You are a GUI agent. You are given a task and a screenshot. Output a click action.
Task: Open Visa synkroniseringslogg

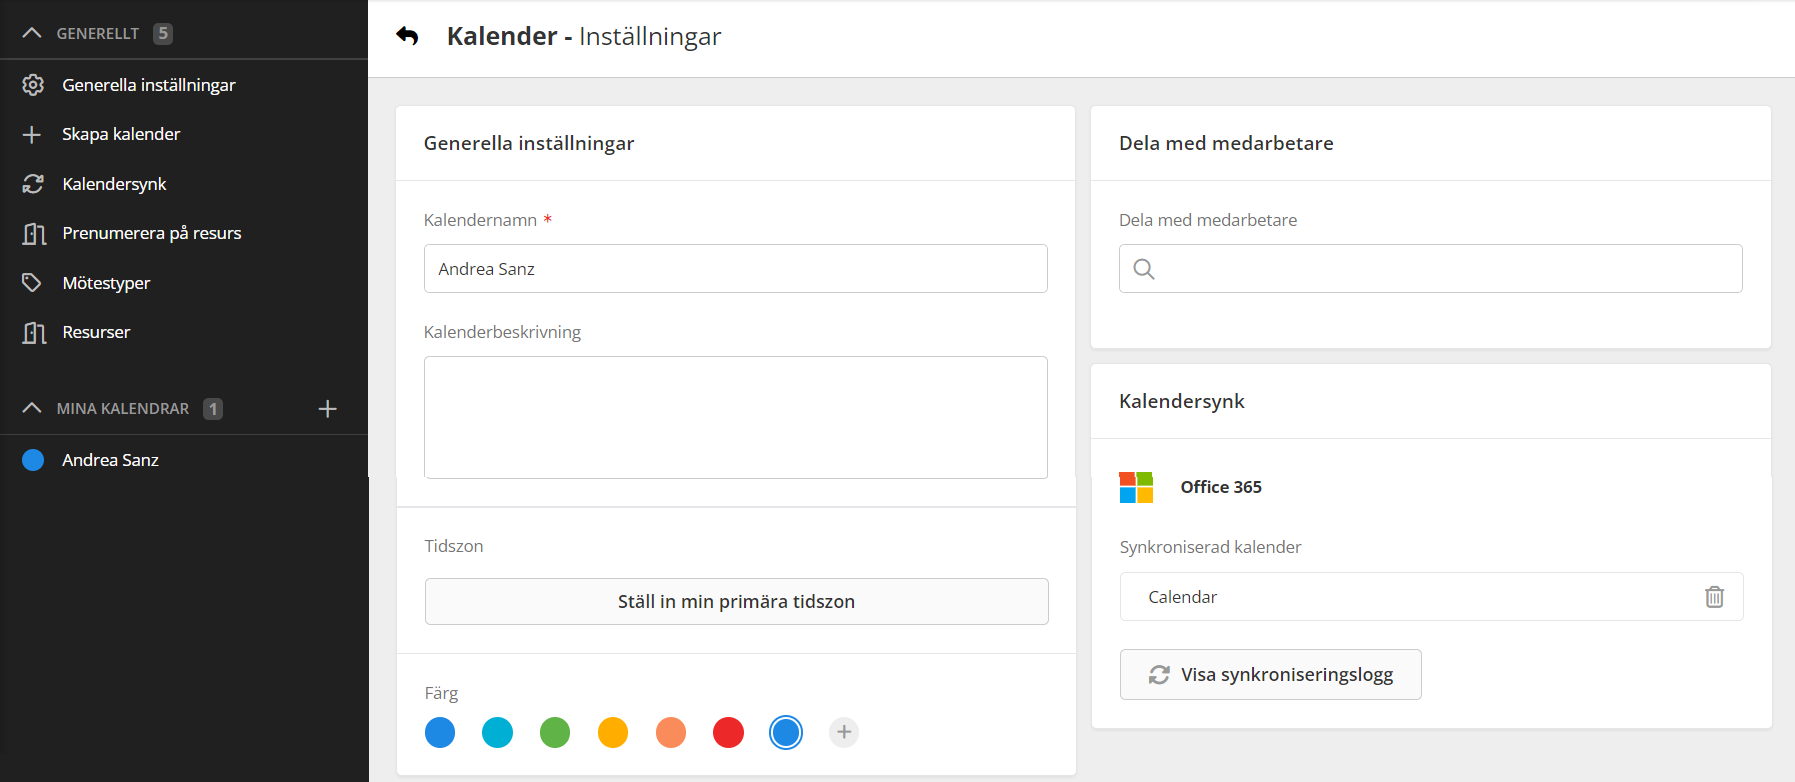pyautogui.click(x=1270, y=675)
